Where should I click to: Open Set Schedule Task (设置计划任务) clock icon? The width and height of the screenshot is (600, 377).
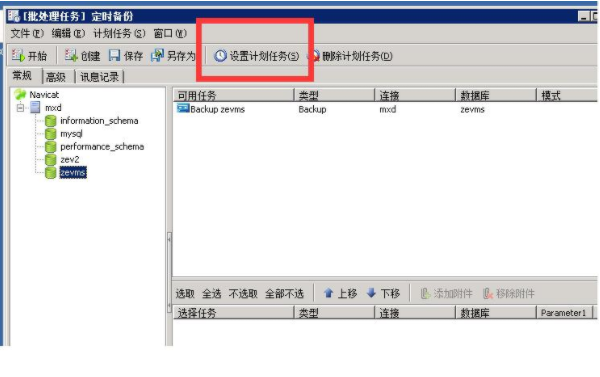pyautogui.click(x=220, y=56)
